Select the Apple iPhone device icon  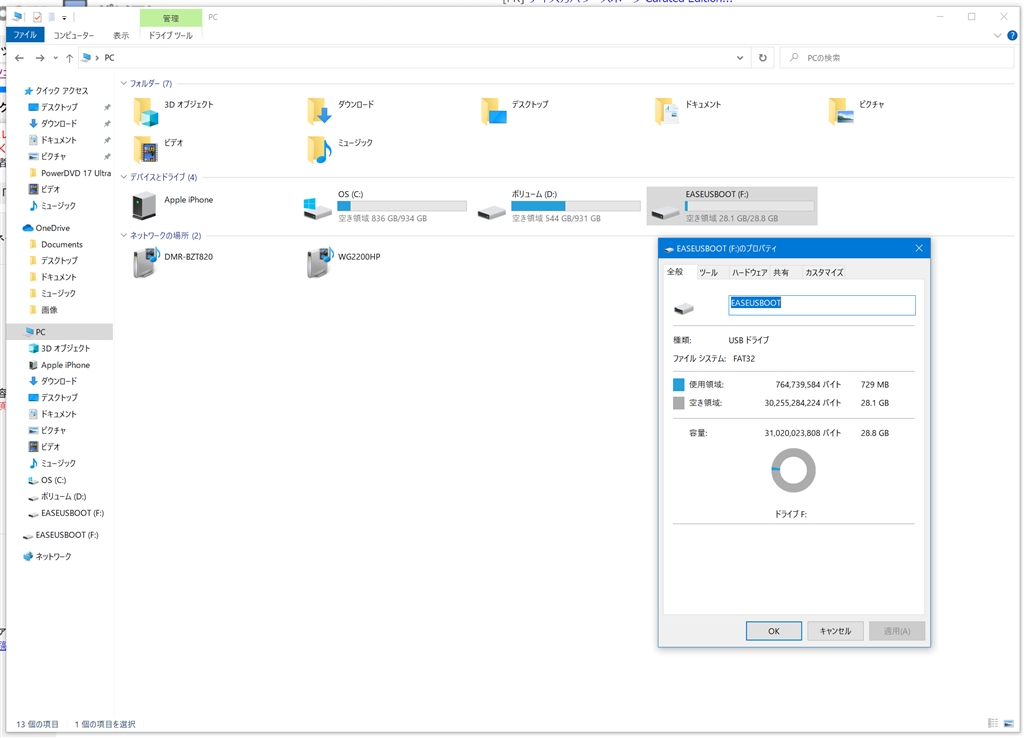click(x=144, y=206)
